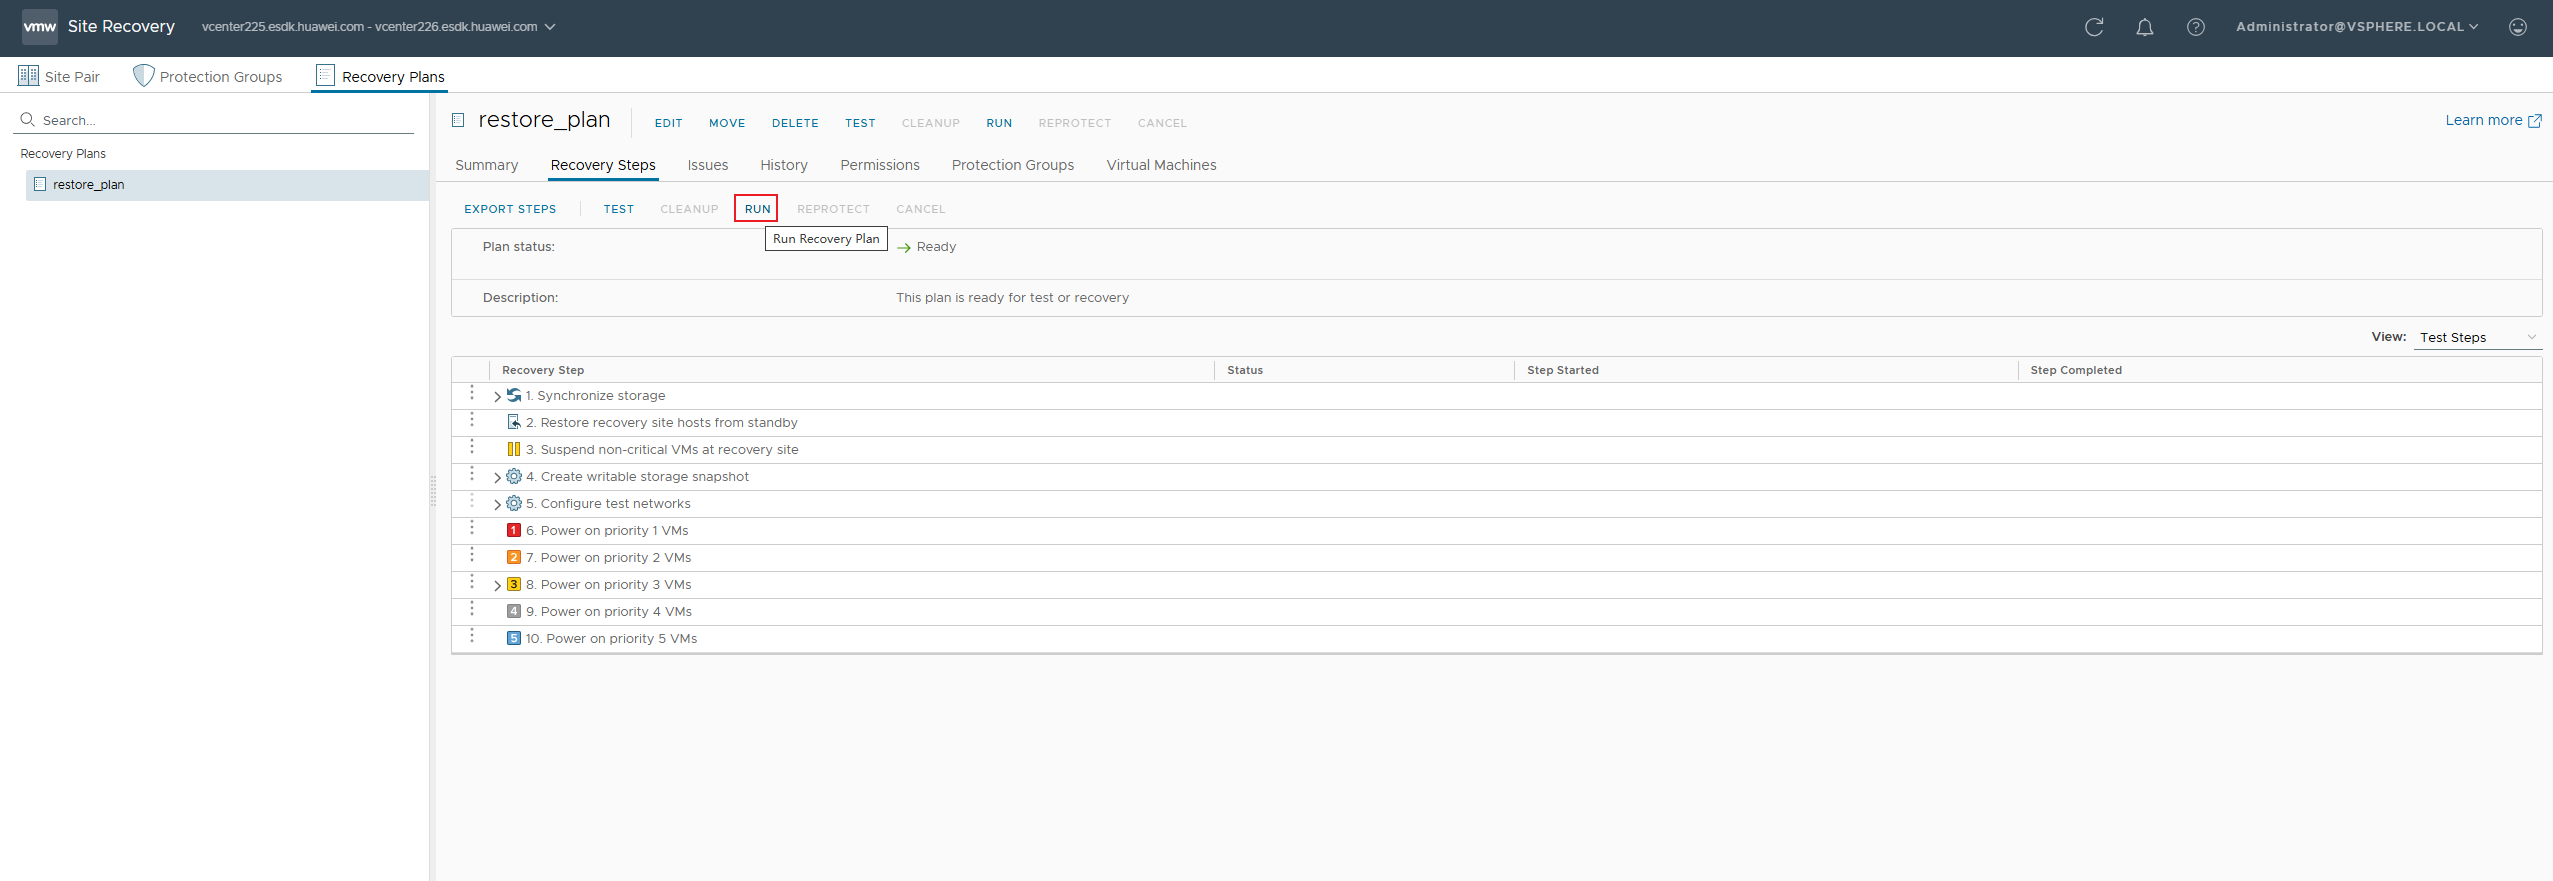This screenshot has height=881, width=2553.
Task: Click the refresh icon in header
Action: (x=2094, y=27)
